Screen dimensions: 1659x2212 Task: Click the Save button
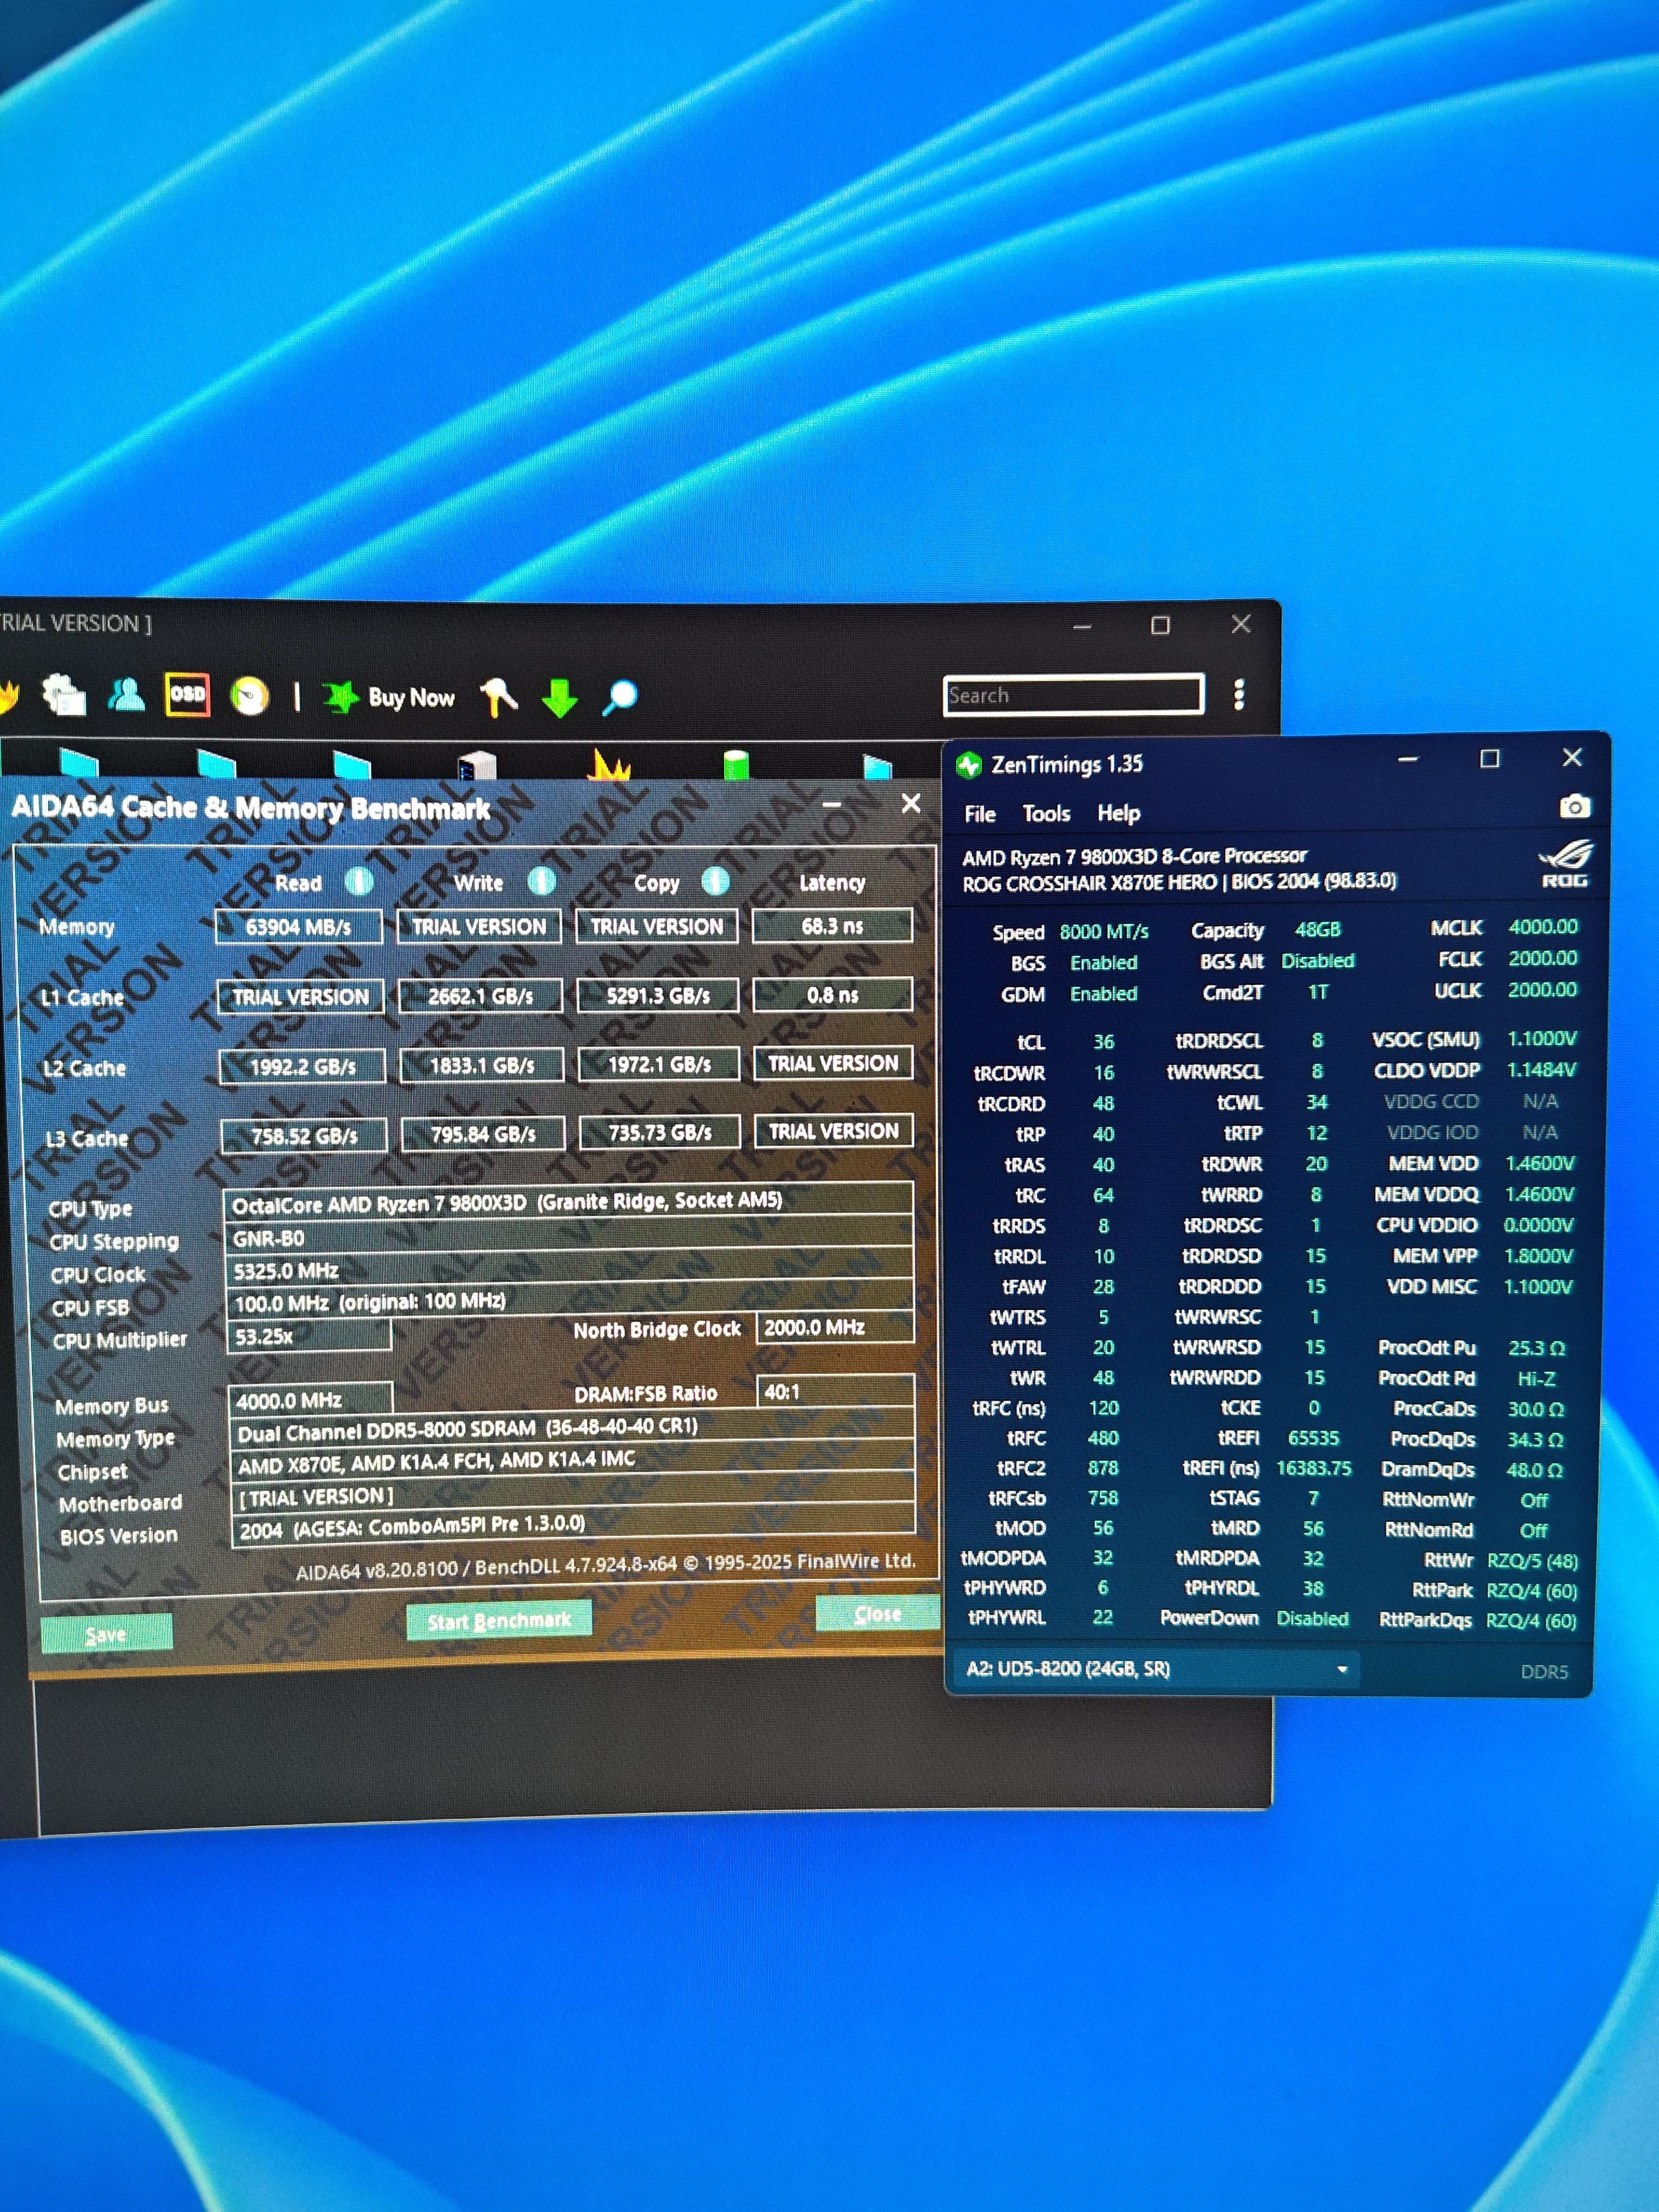coord(106,1634)
